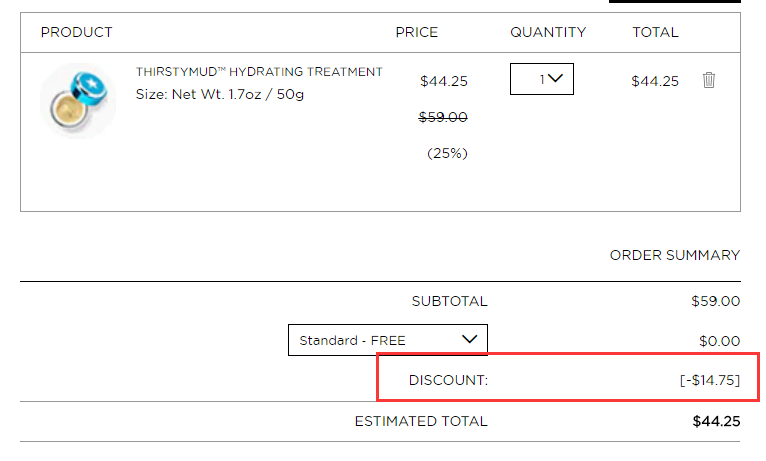The width and height of the screenshot is (766, 461).
Task: Select the struck-through $59.00 original price
Action: (443, 117)
